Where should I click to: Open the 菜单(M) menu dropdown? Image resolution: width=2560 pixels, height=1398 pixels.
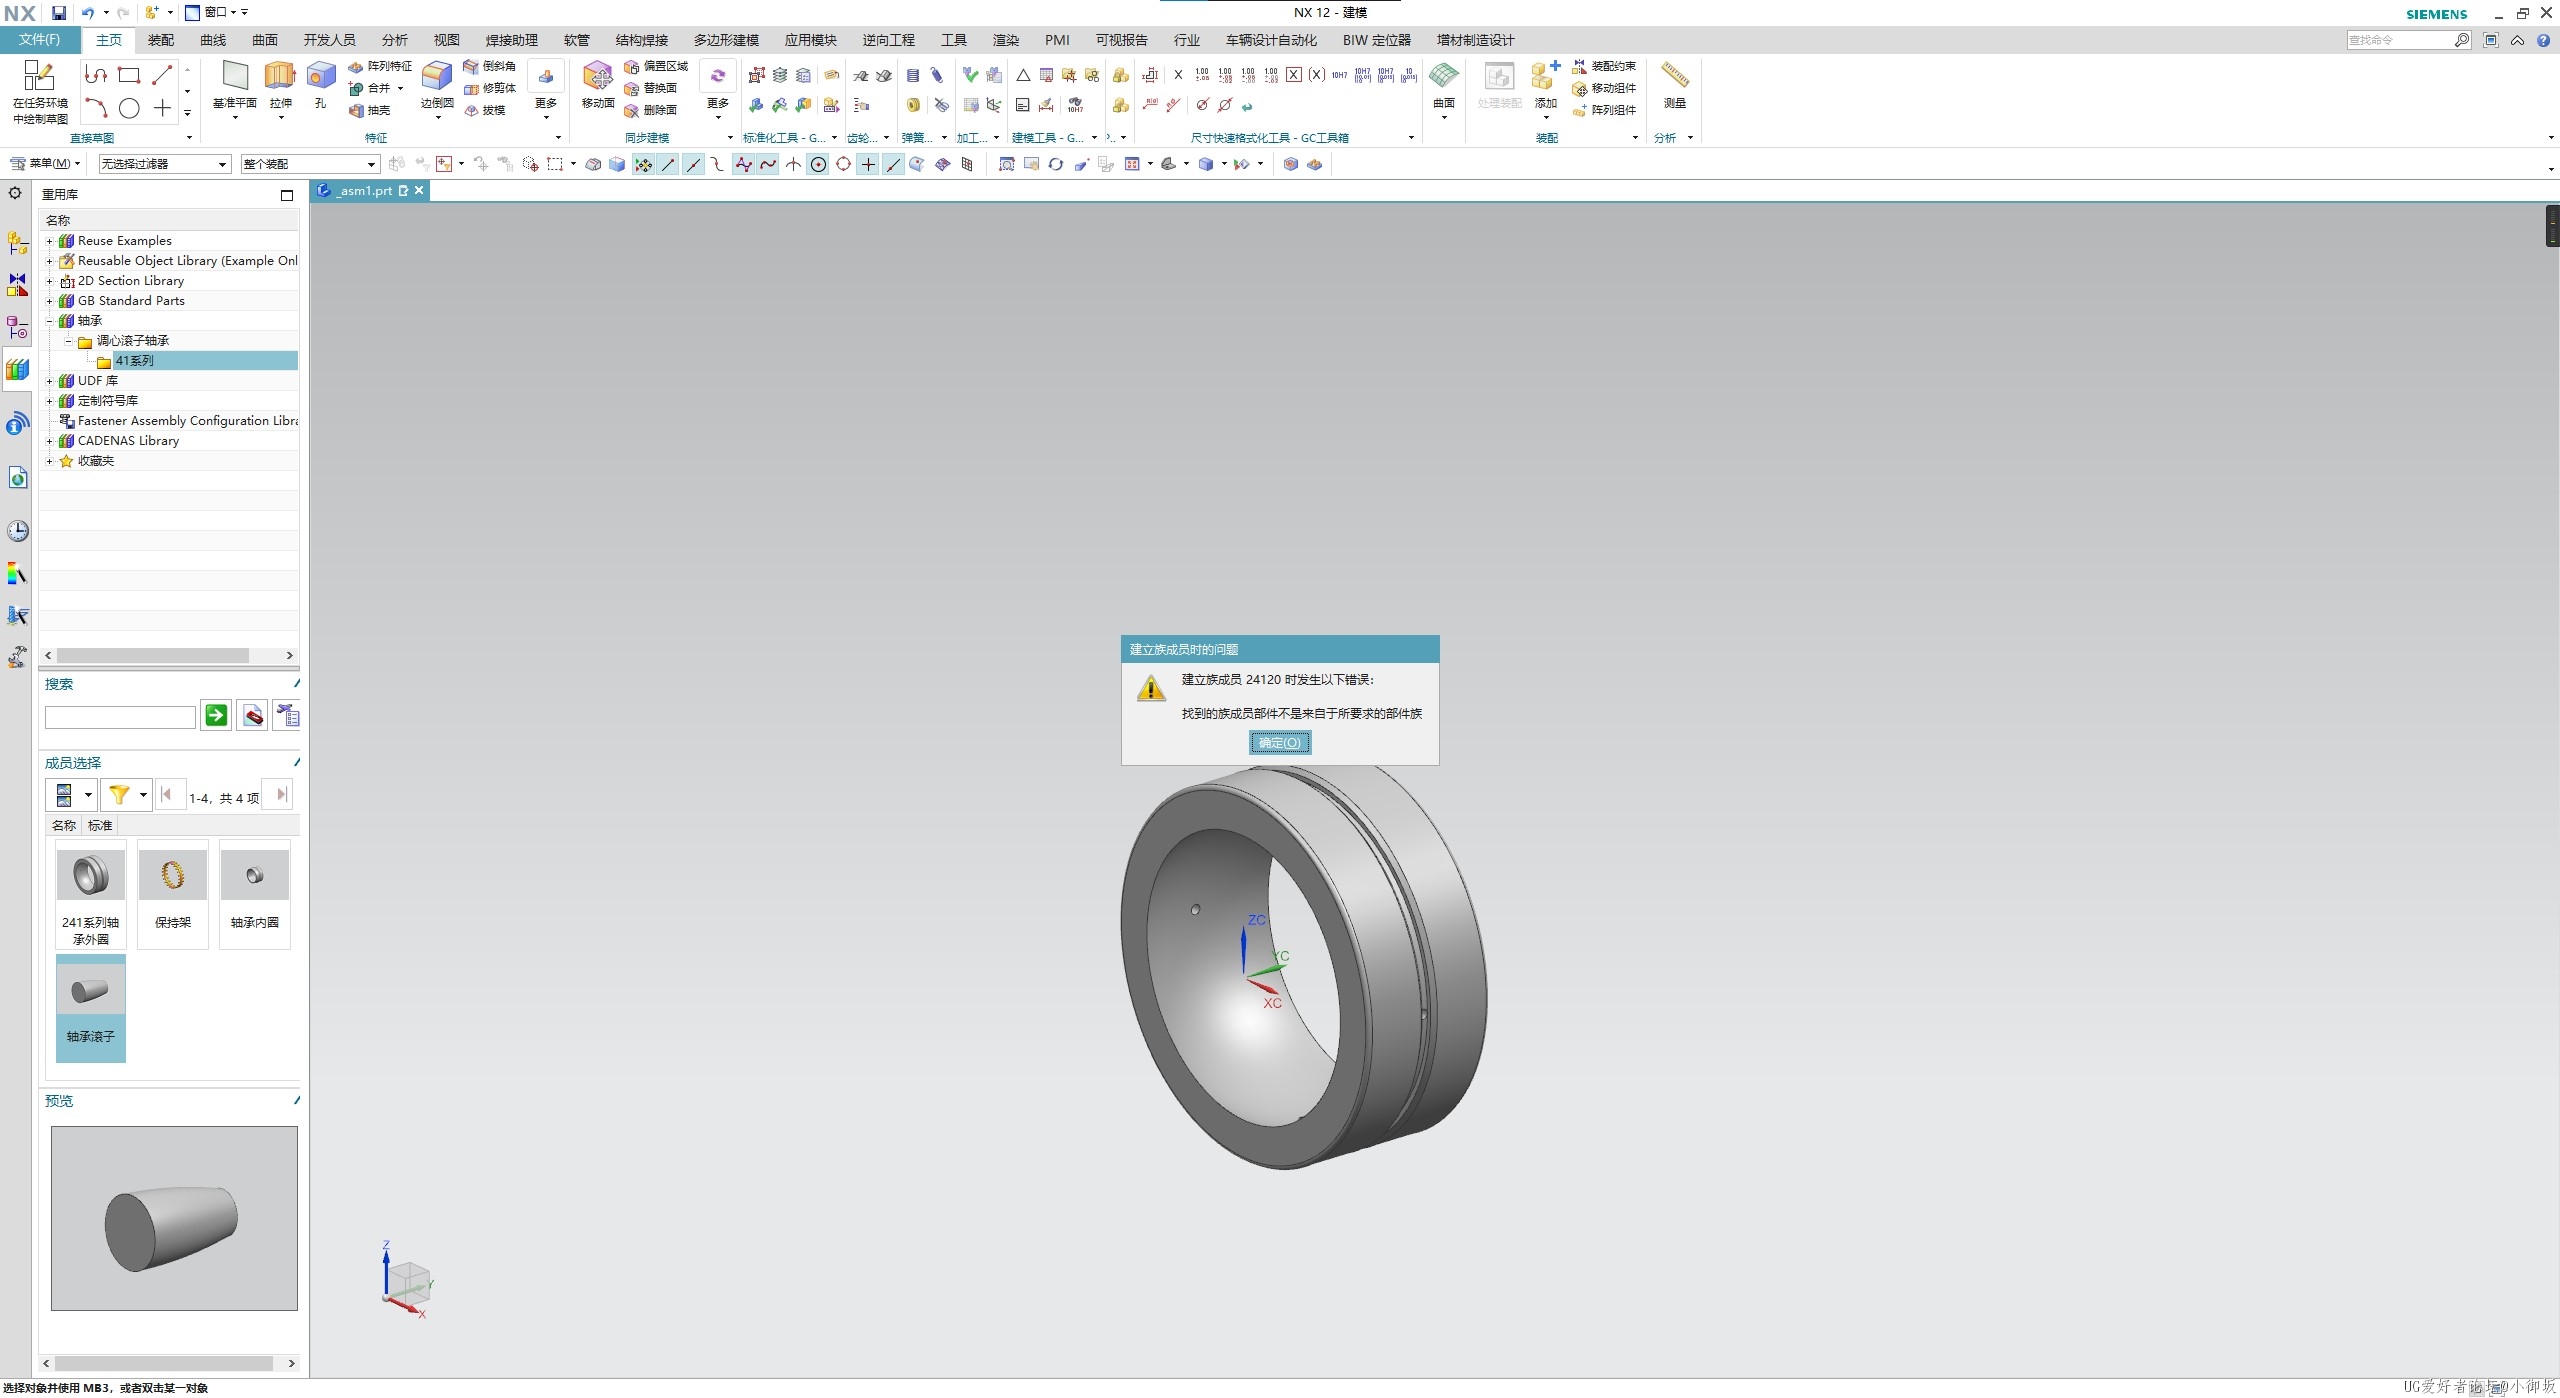[x=46, y=163]
